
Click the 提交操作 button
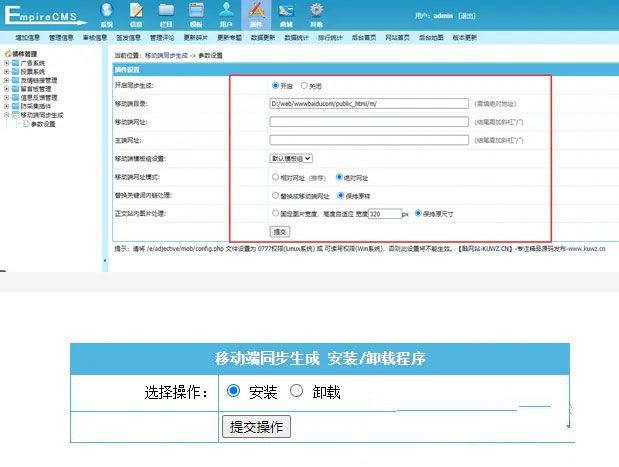tap(256, 426)
